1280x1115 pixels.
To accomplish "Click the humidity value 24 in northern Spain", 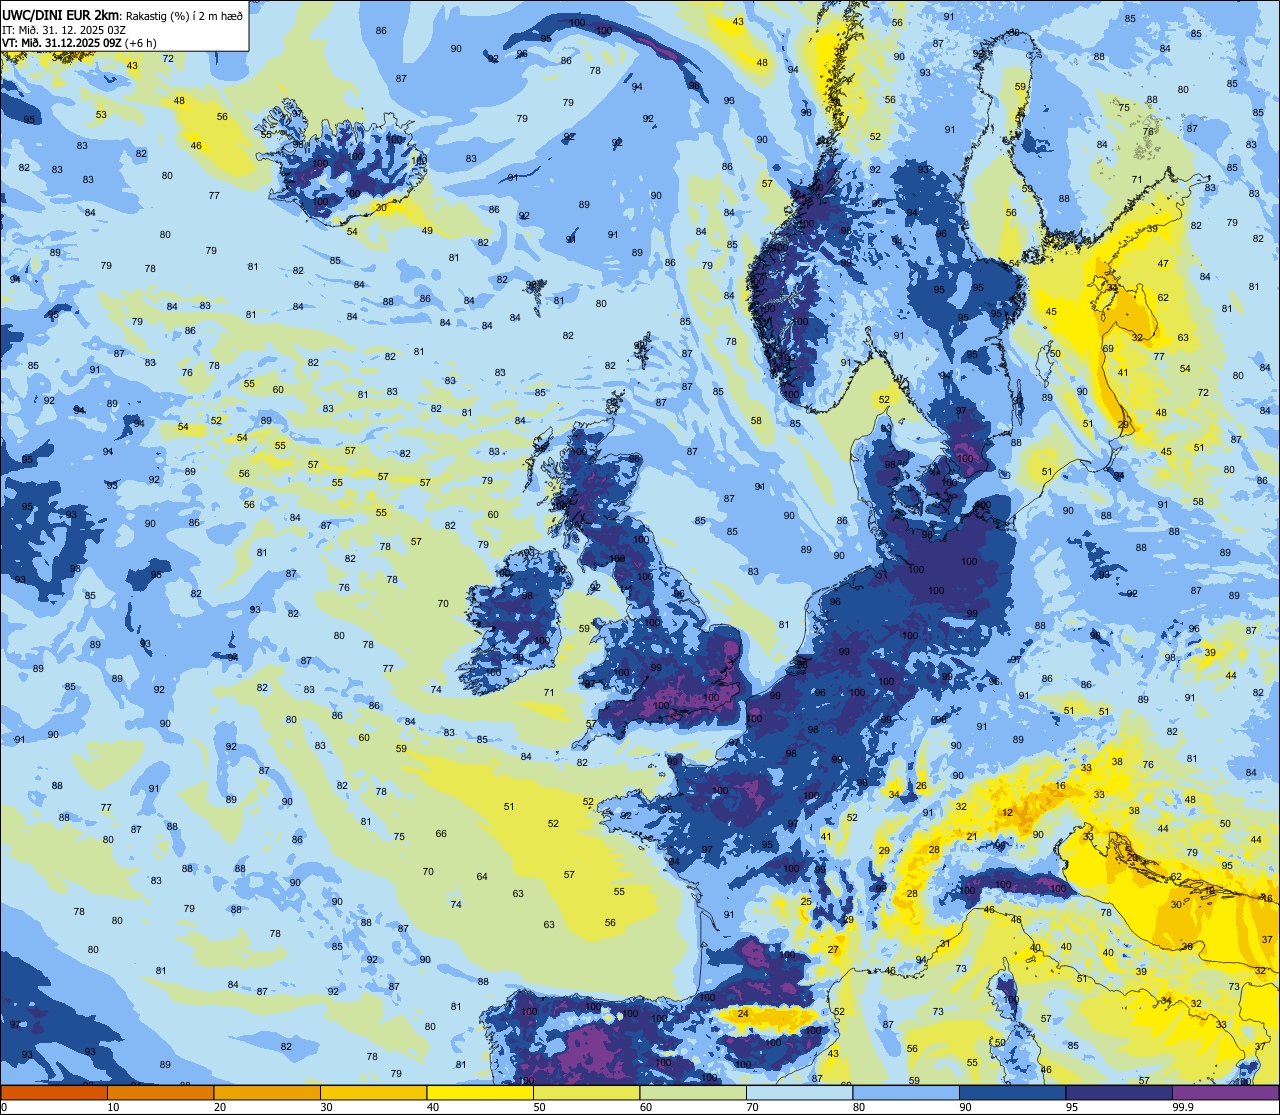I will (x=743, y=1013).
